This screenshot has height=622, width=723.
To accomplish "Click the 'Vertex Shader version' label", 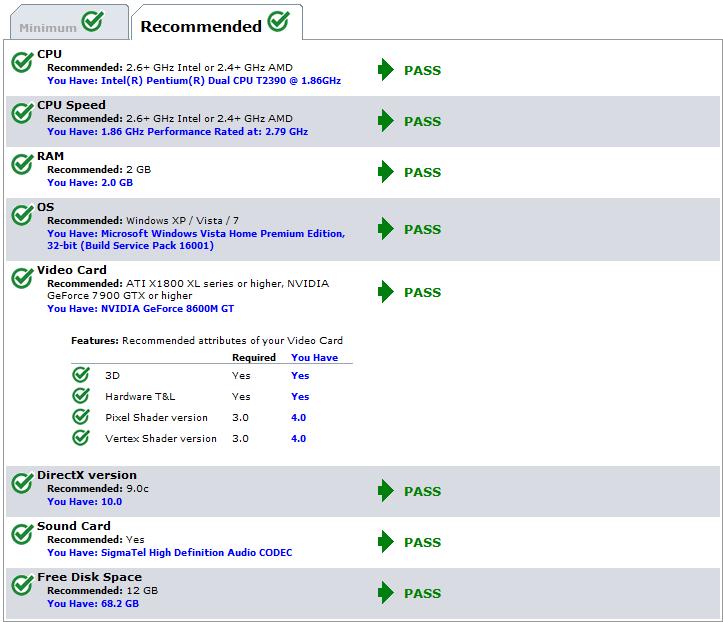I will click(x=160, y=438).
